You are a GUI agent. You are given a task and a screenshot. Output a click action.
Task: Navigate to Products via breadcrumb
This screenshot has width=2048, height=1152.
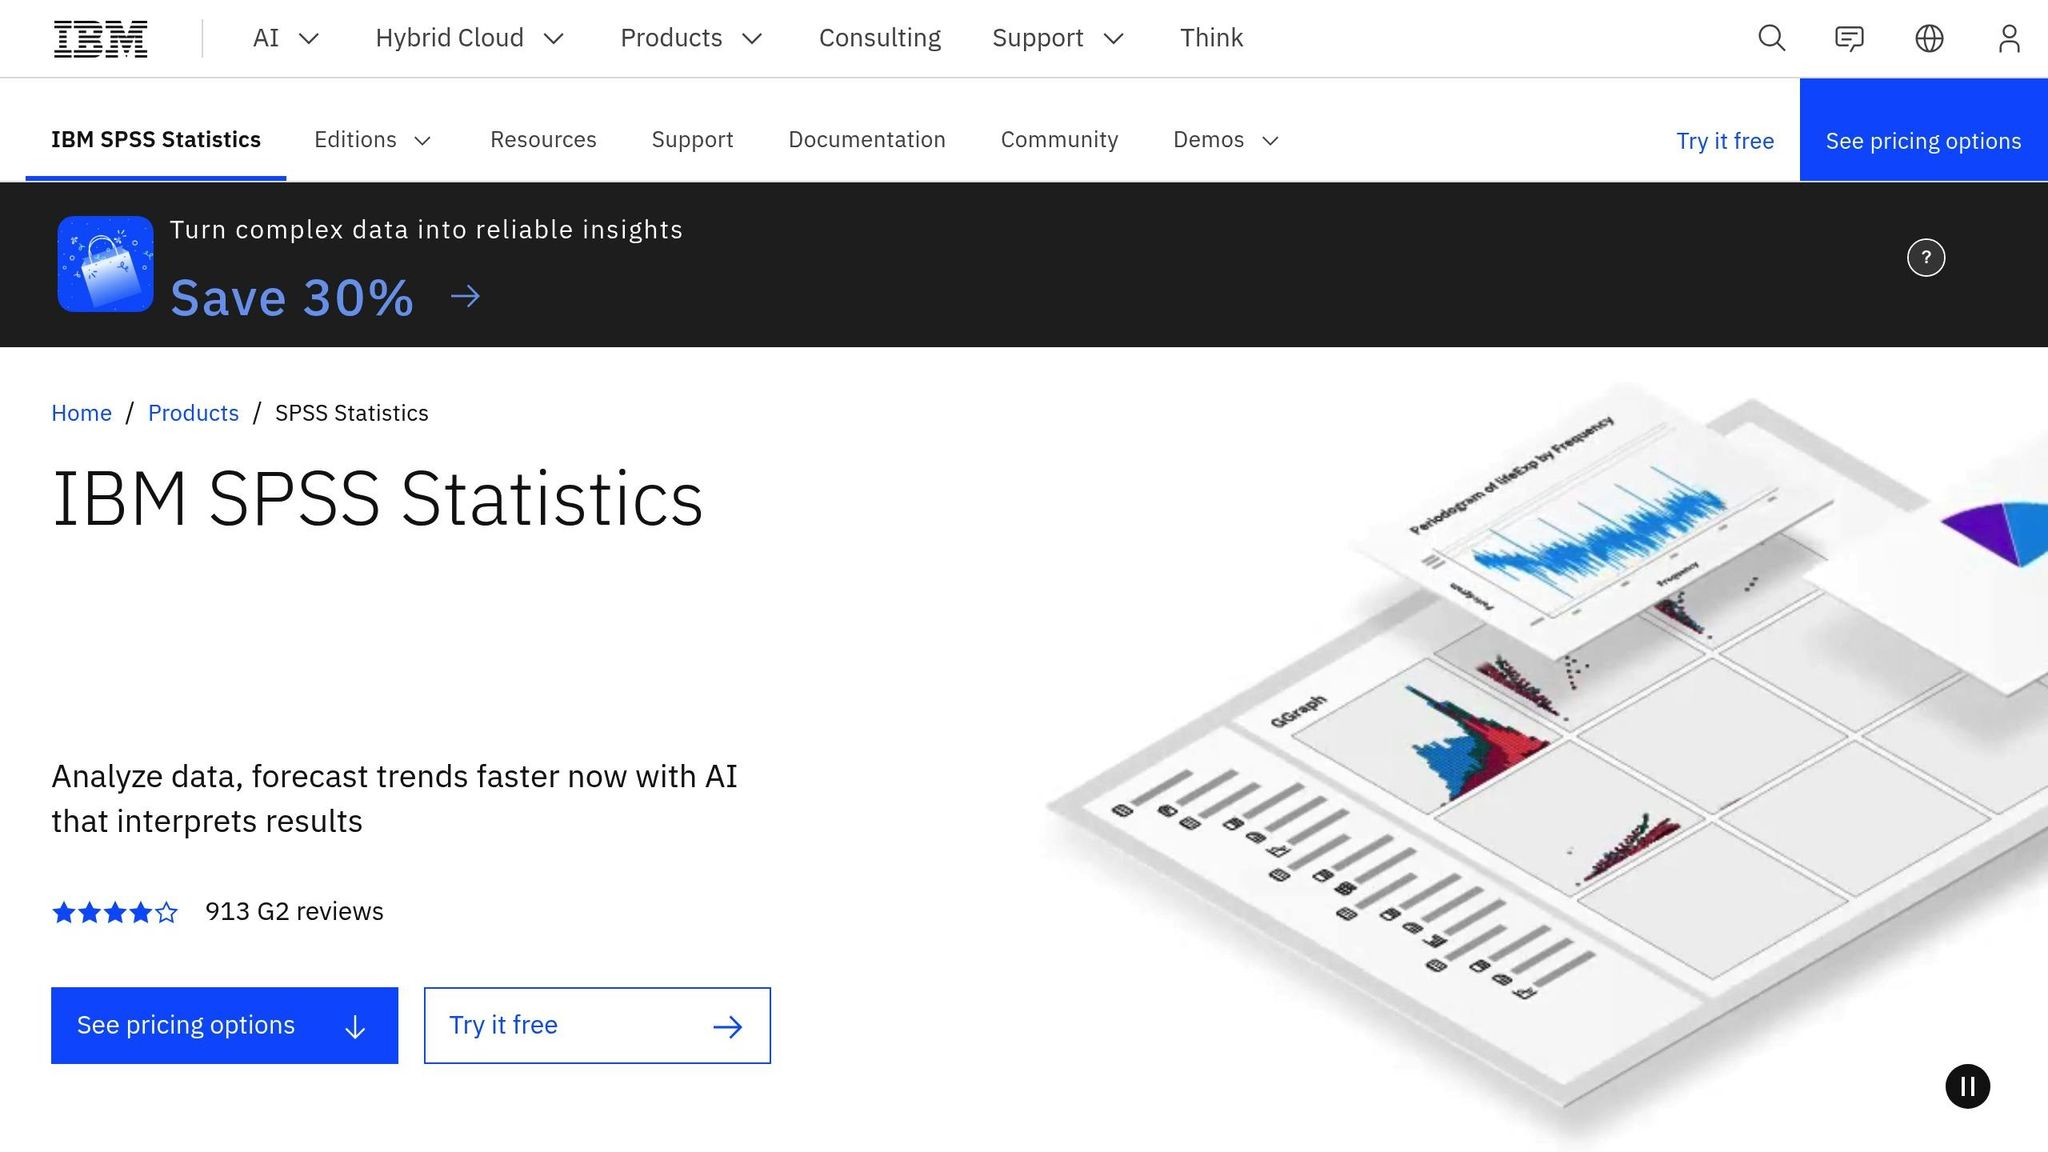(x=193, y=412)
